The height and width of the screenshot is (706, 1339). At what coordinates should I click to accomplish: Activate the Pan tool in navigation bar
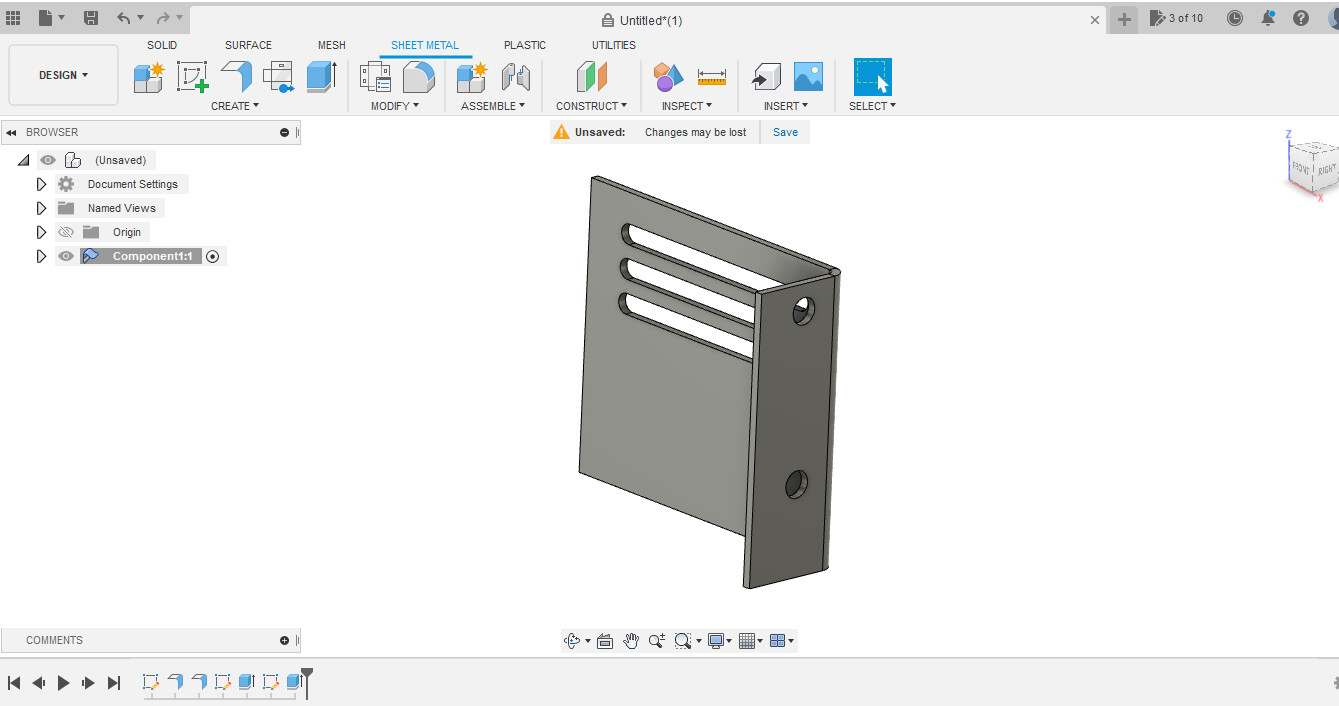[x=631, y=640]
